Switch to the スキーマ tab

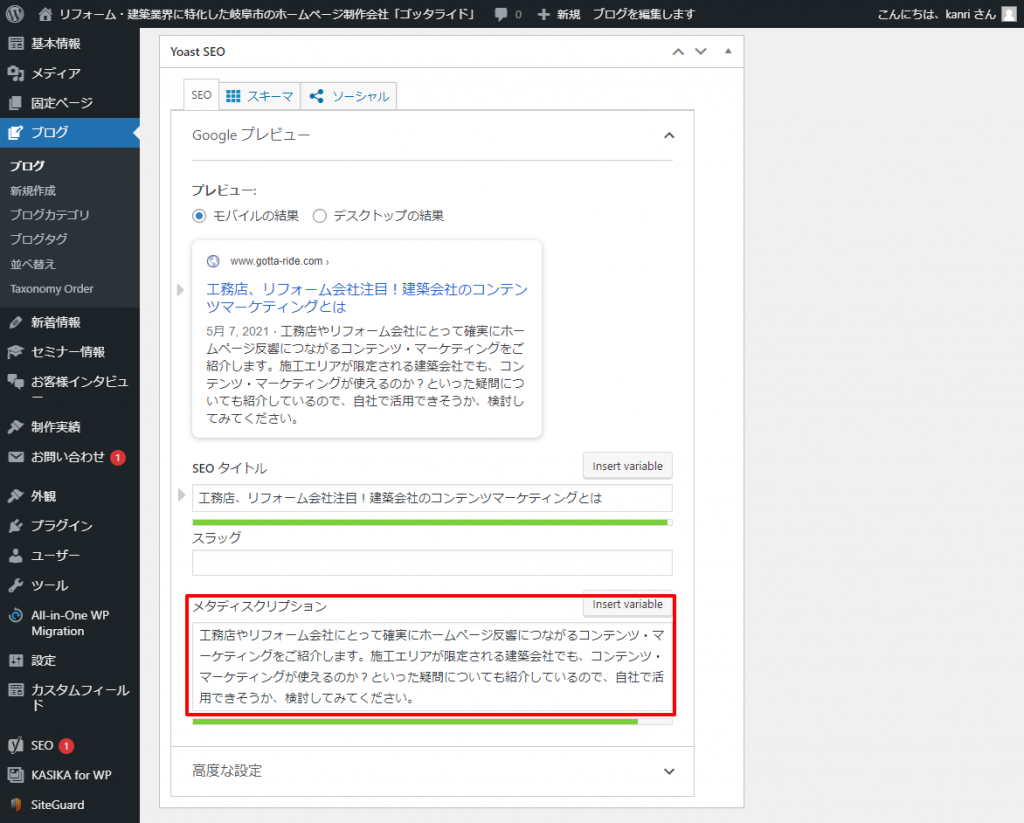[x=260, y=96]
